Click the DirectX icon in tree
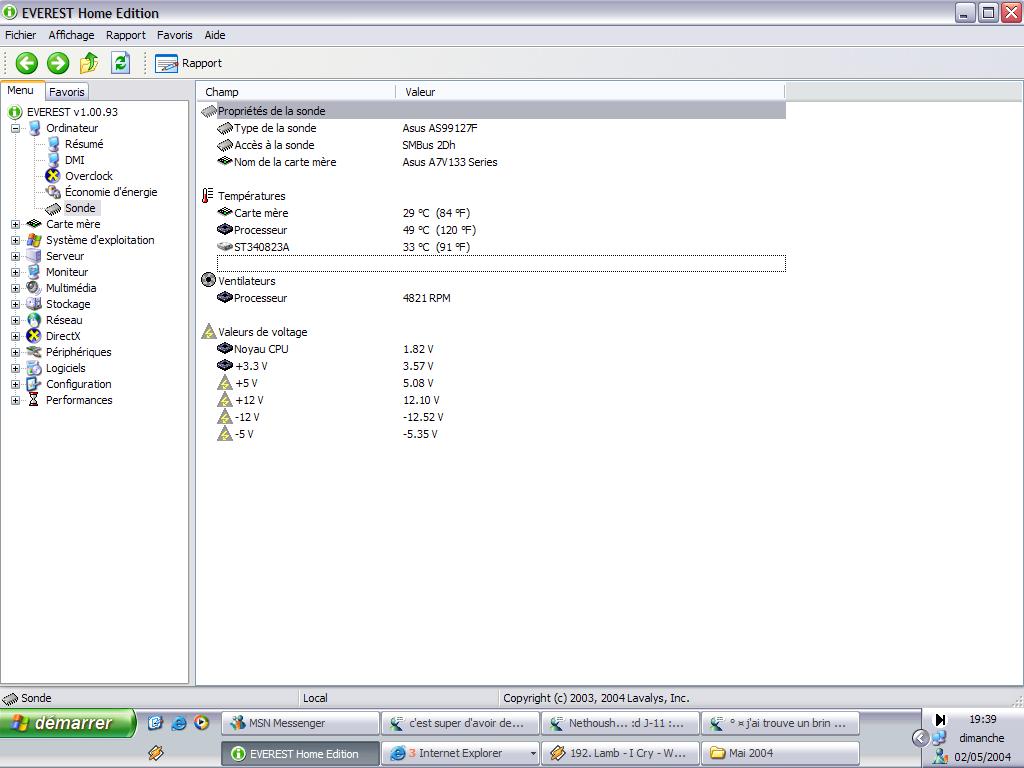 (34, 336)
